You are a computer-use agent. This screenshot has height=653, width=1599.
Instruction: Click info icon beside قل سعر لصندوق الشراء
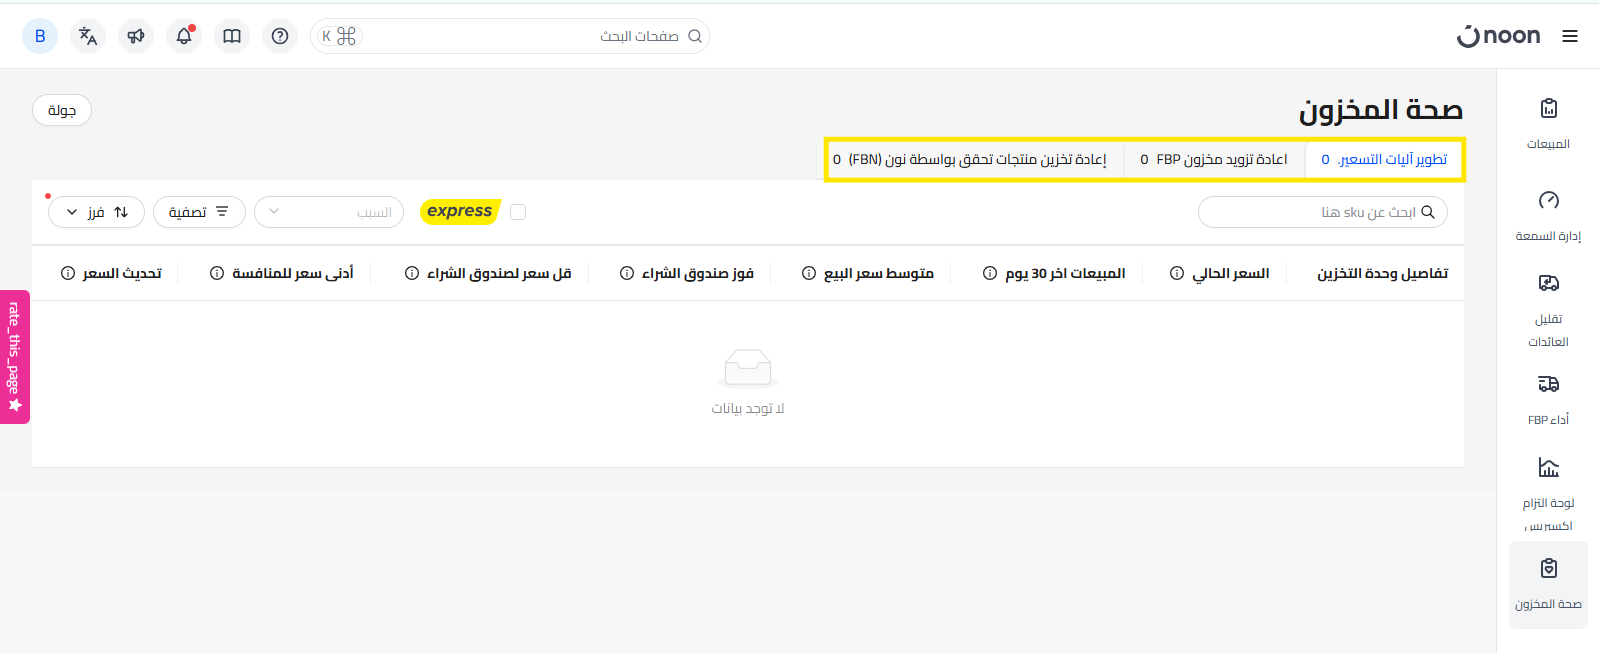412,273
